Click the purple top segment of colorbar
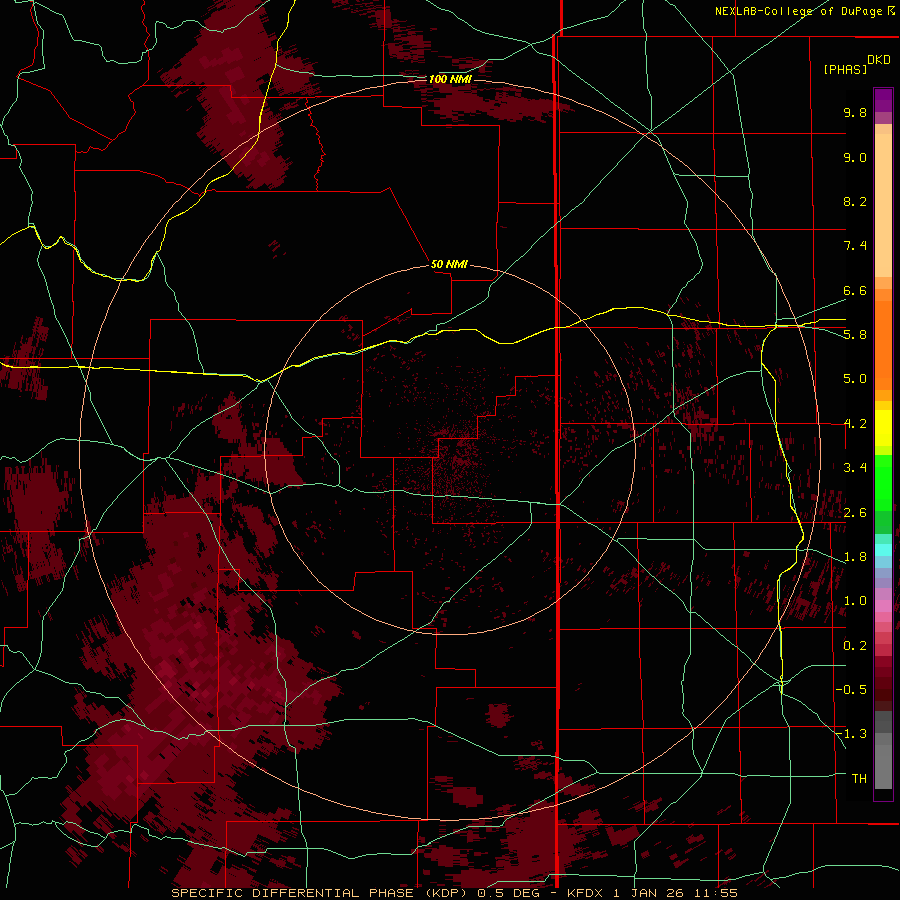Screen dimensions: 900x900 [883, 100]
